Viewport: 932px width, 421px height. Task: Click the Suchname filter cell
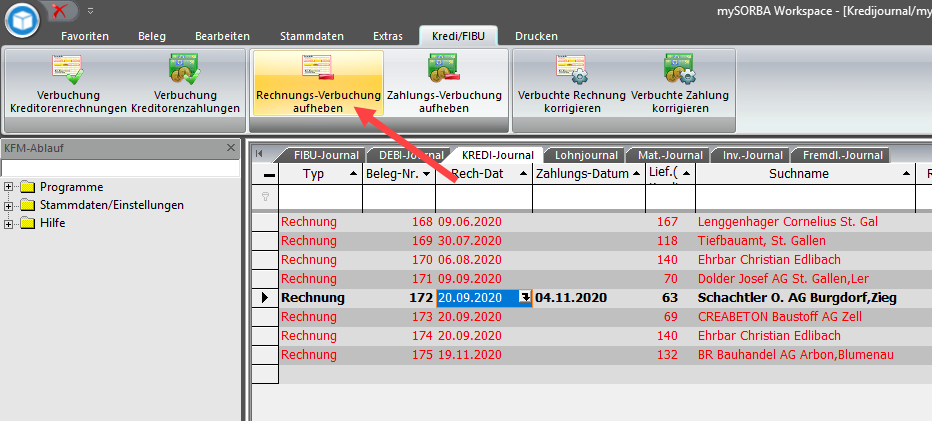805,198
